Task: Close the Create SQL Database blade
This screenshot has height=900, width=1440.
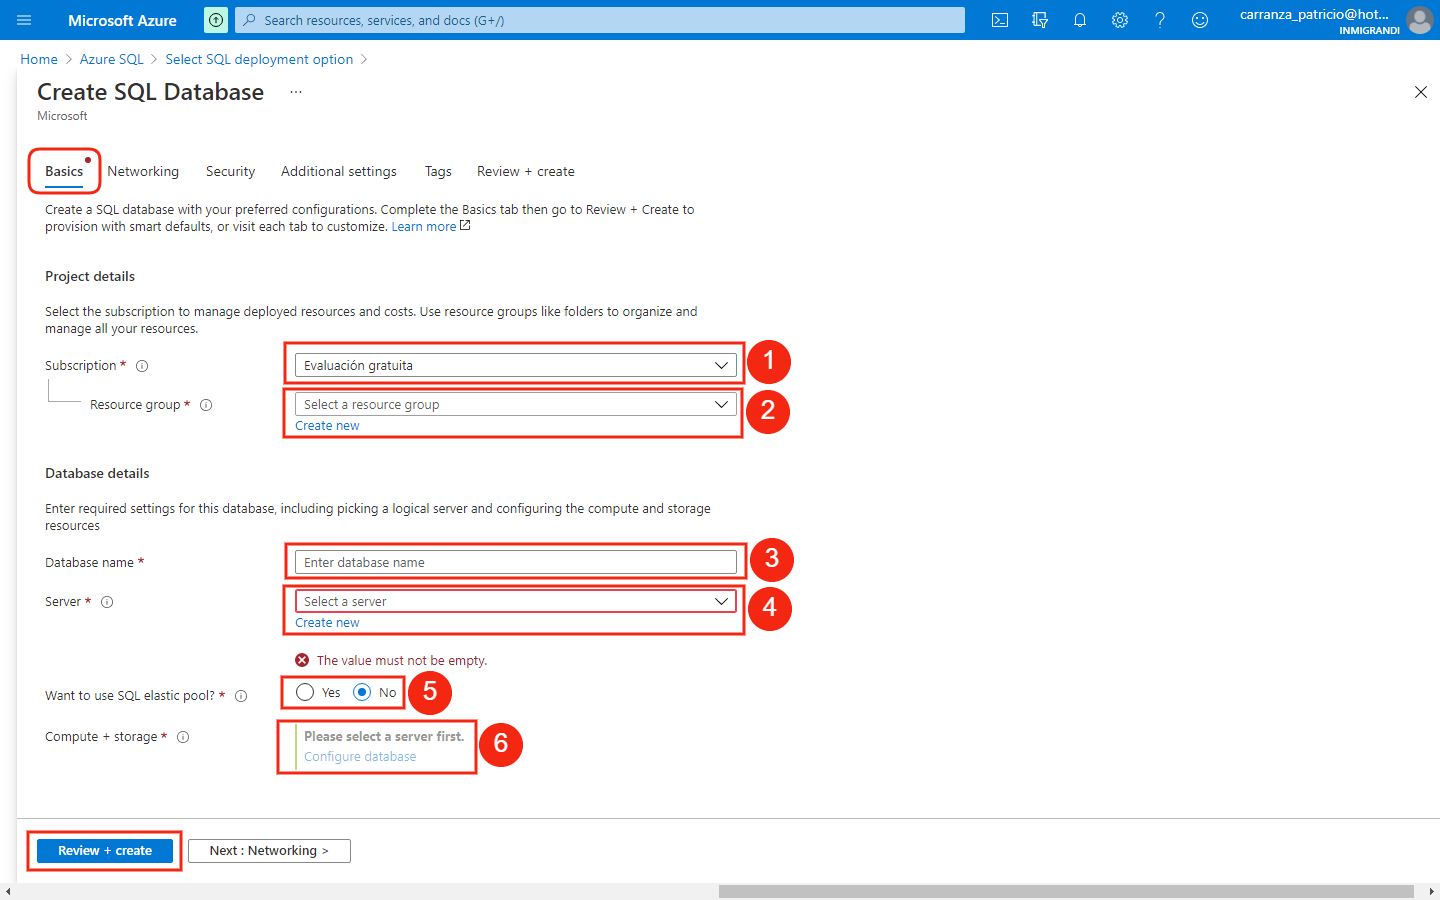Action: (1421, 92)
